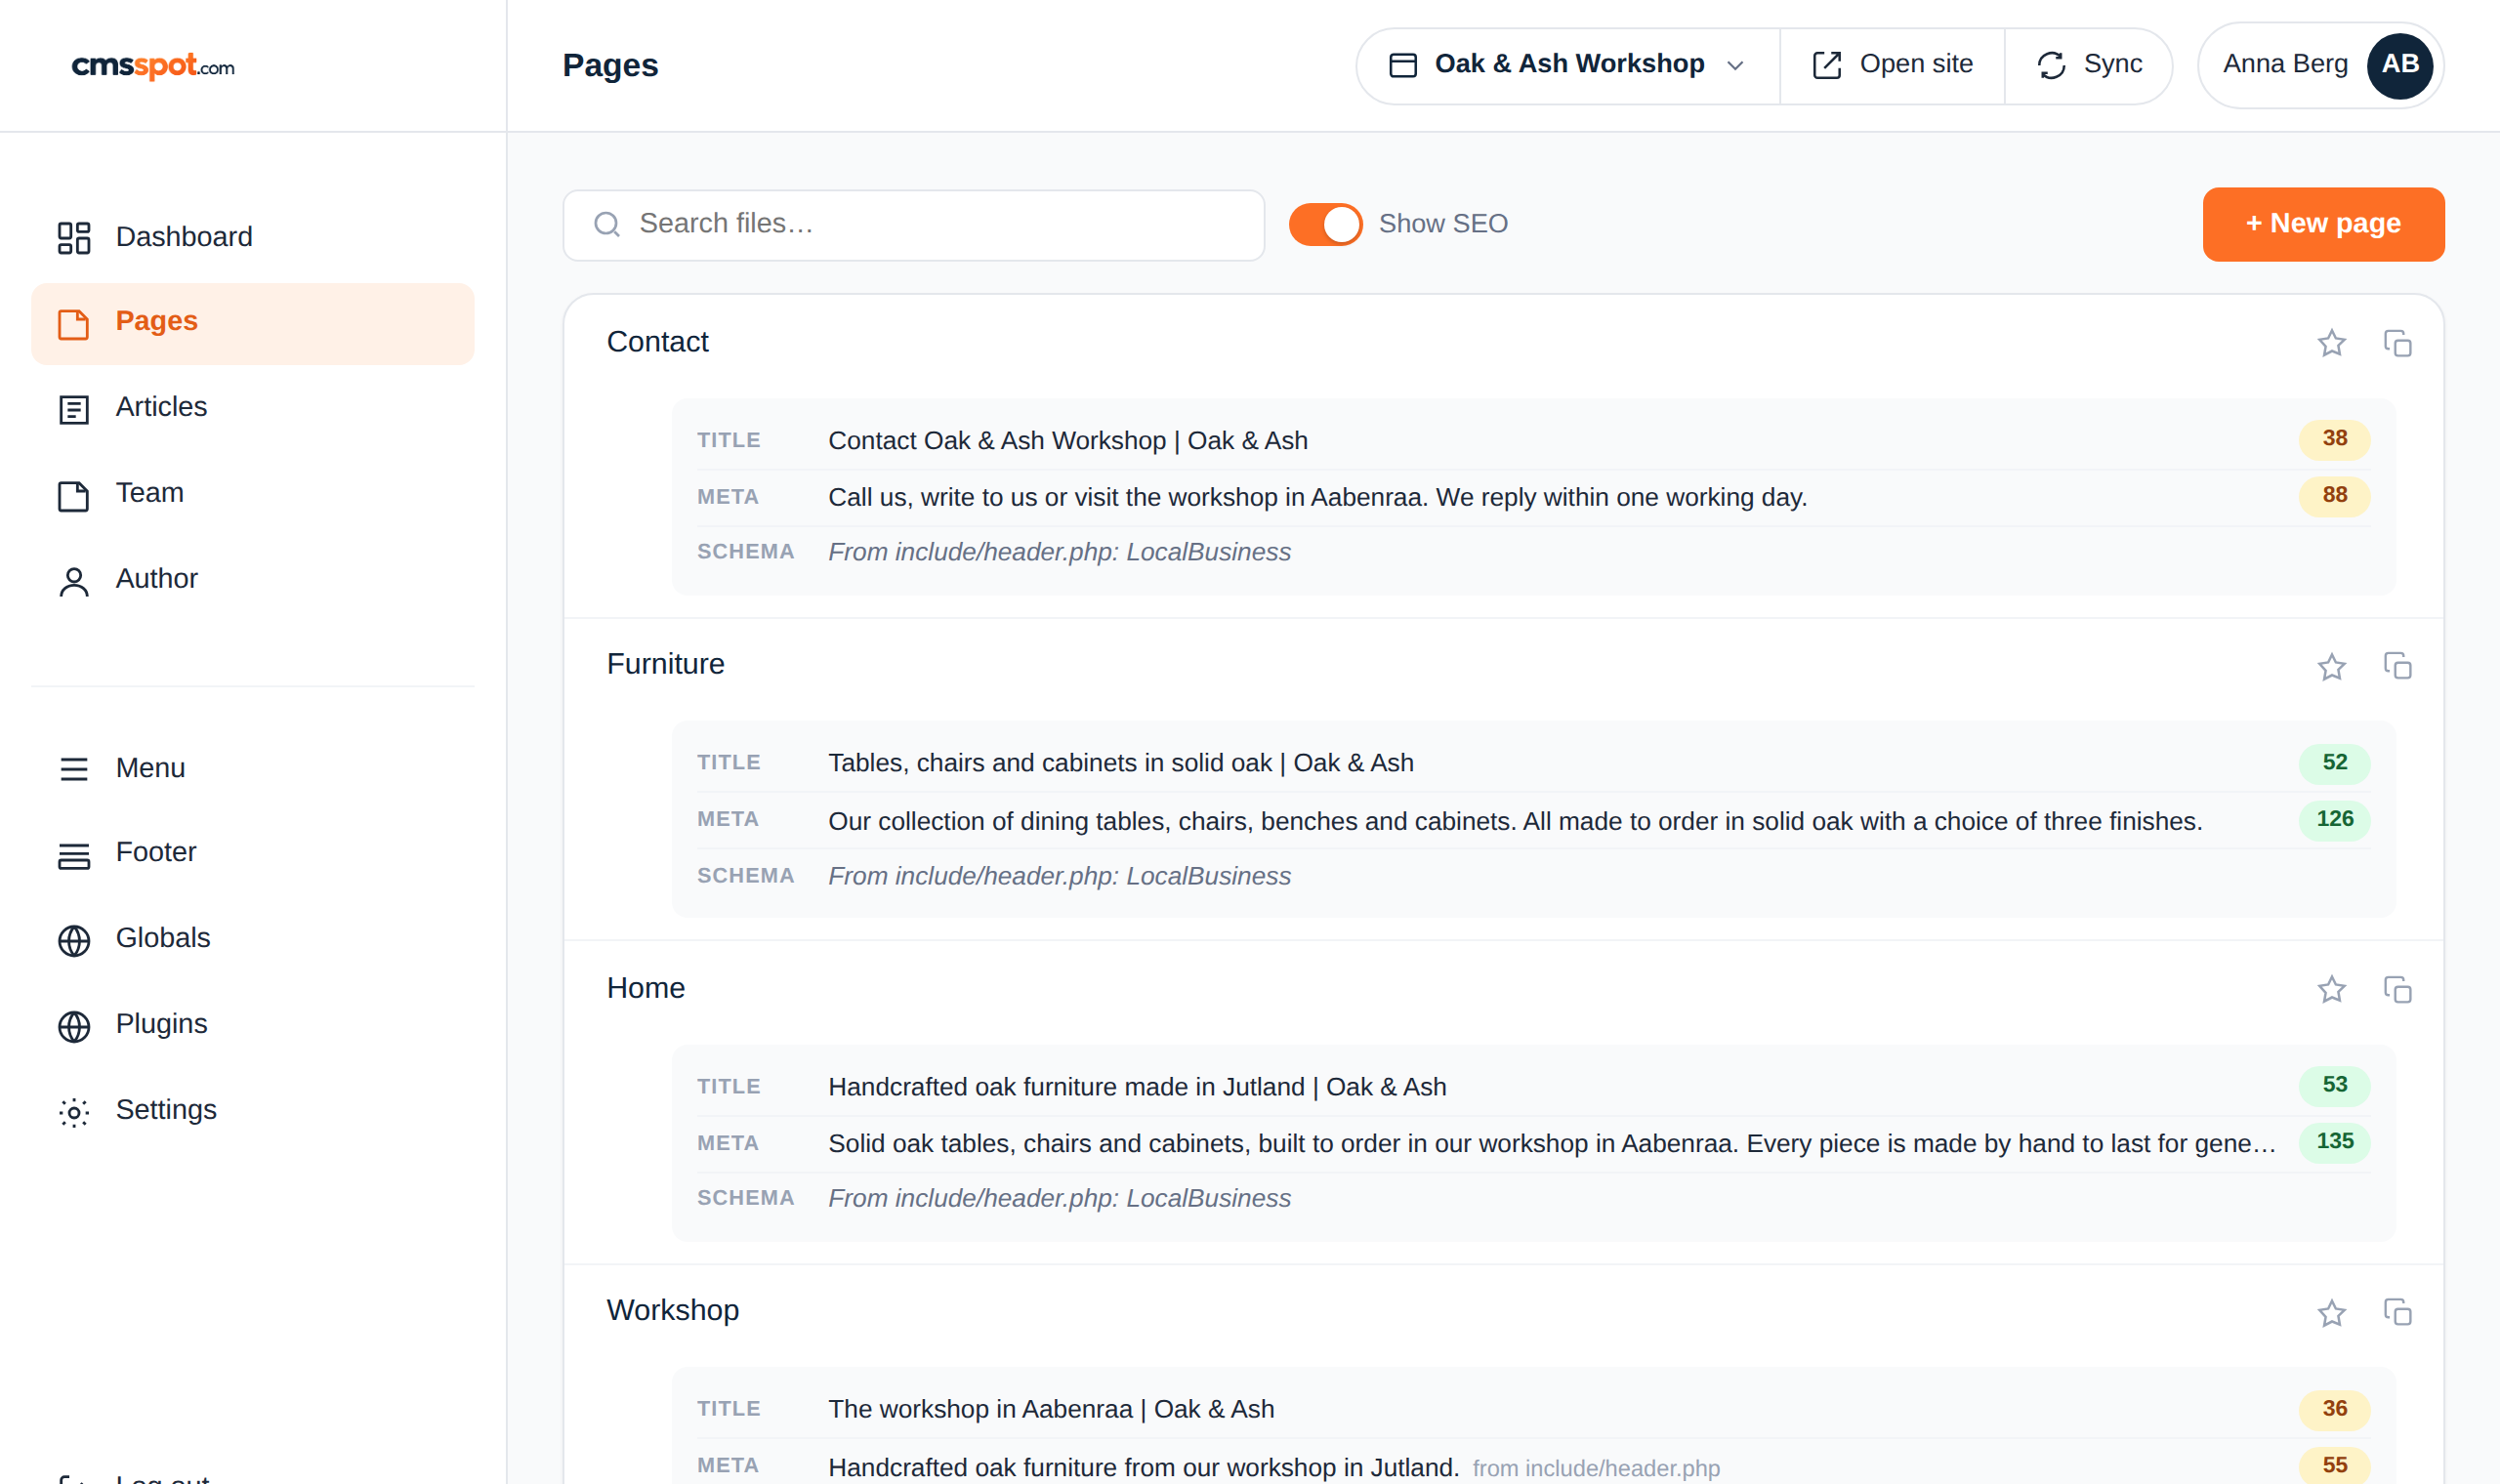Click the Home meta length badge 135
This screenshot has width=2500, height=1484.
[2334, 1142]
